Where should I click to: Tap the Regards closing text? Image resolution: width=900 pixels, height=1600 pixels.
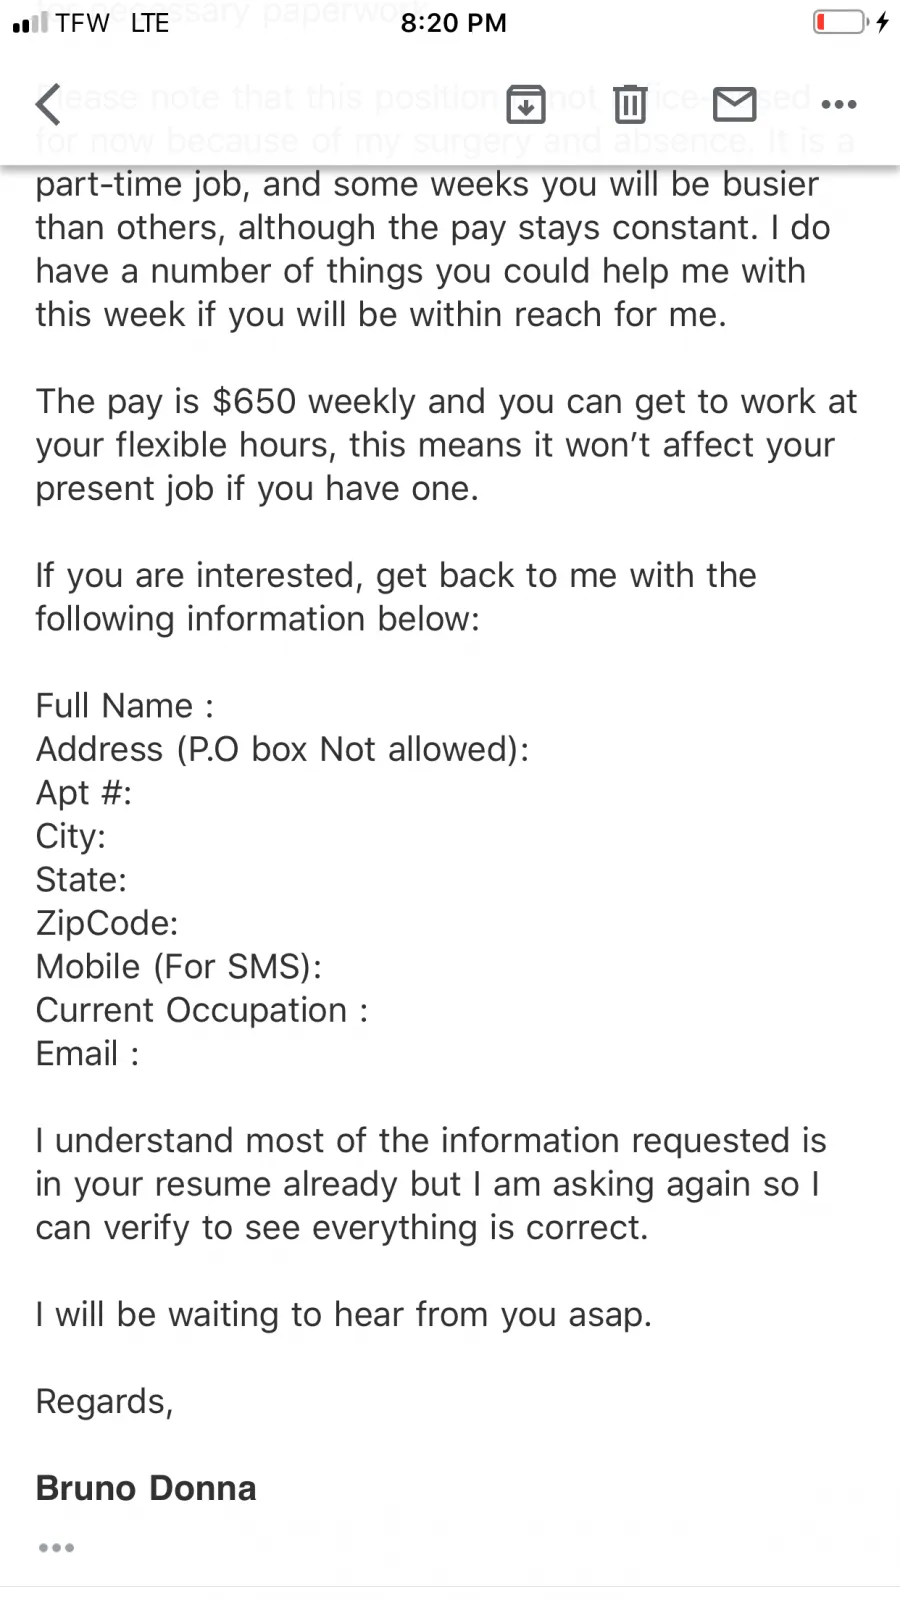[x=105, y=1401]
